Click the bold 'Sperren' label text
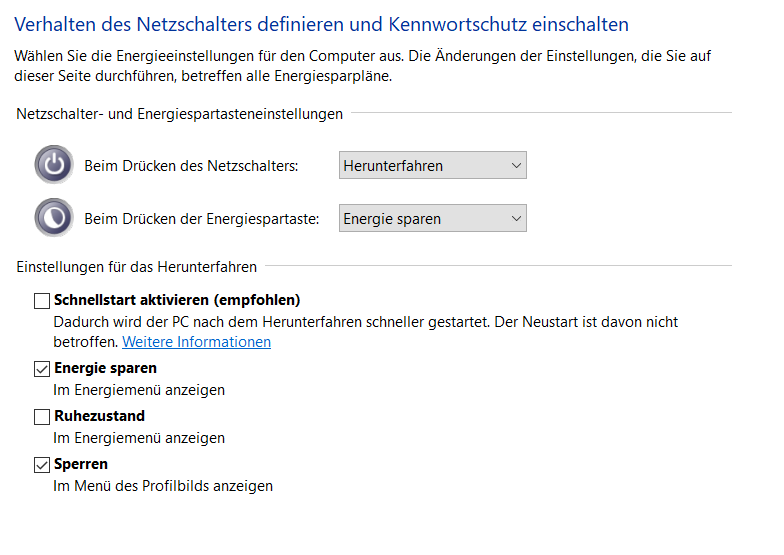 (81, 465)
